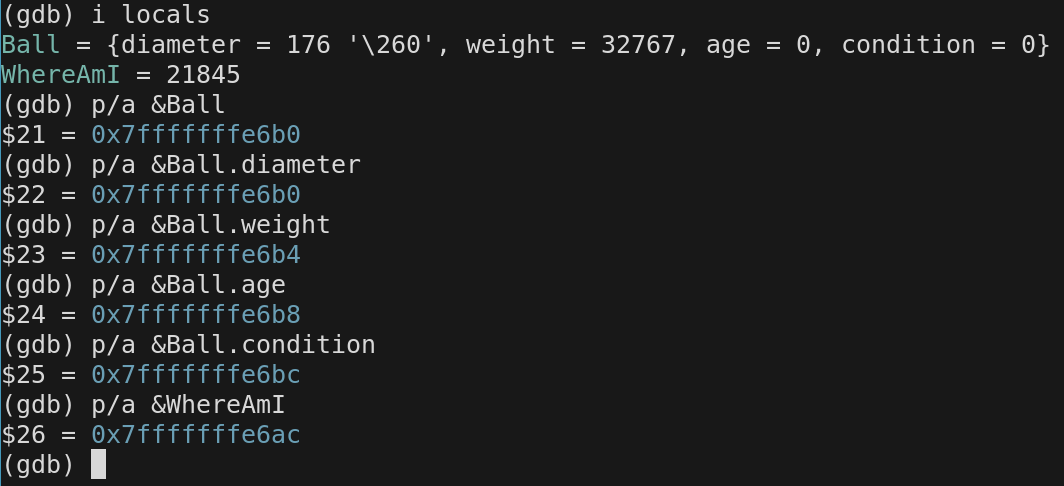Screen dimensions: 1064x486
Task: Click the $26 result label
Action: click(x=23, y=435)
